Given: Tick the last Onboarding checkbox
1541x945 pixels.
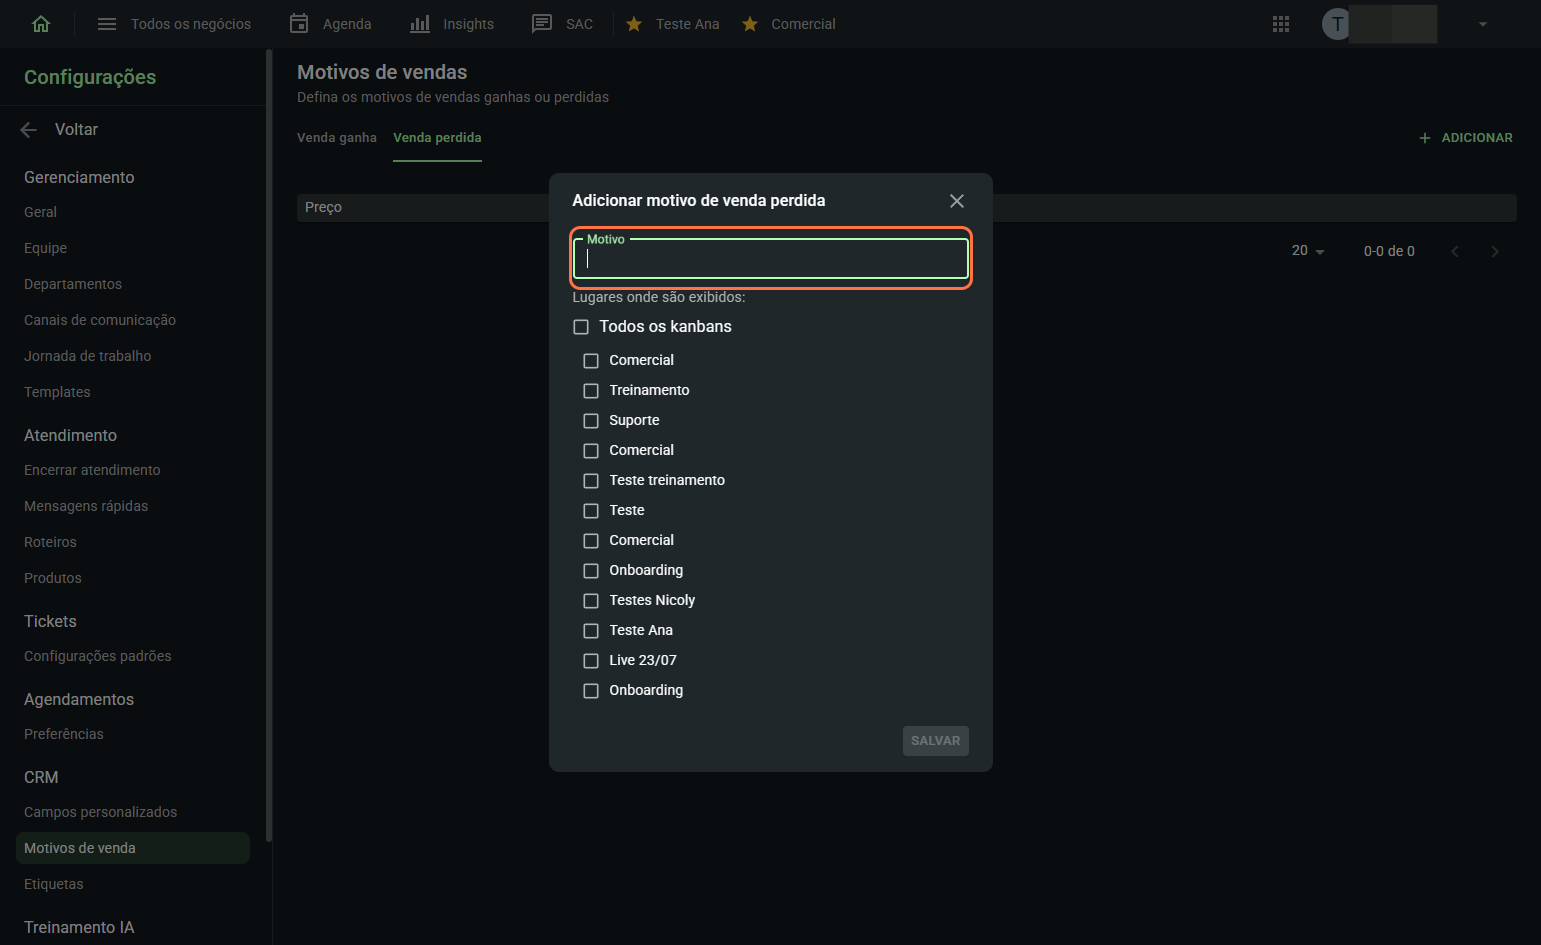Looking at the screenshot, I should pos(591,691).
